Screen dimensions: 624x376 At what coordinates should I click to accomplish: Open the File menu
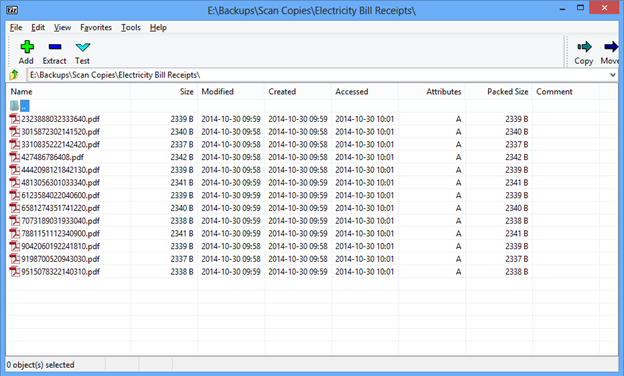(16, 27)
